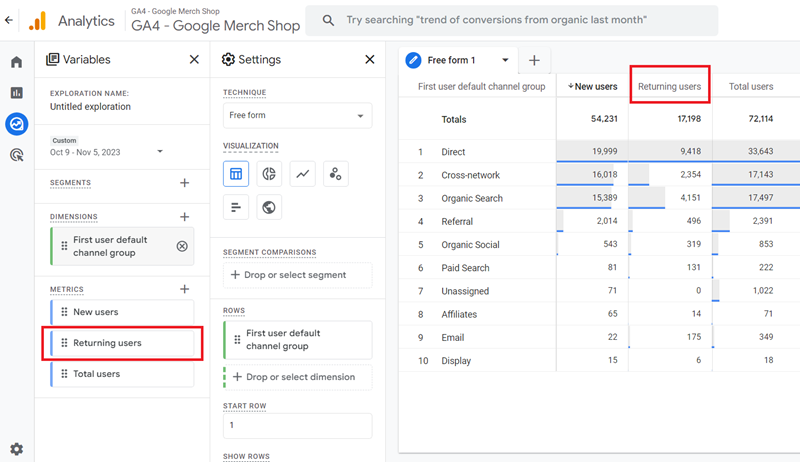Screen dimensions: 800x462
Task: Select the Organic Social row label
Action: click(x=470, y=245)
